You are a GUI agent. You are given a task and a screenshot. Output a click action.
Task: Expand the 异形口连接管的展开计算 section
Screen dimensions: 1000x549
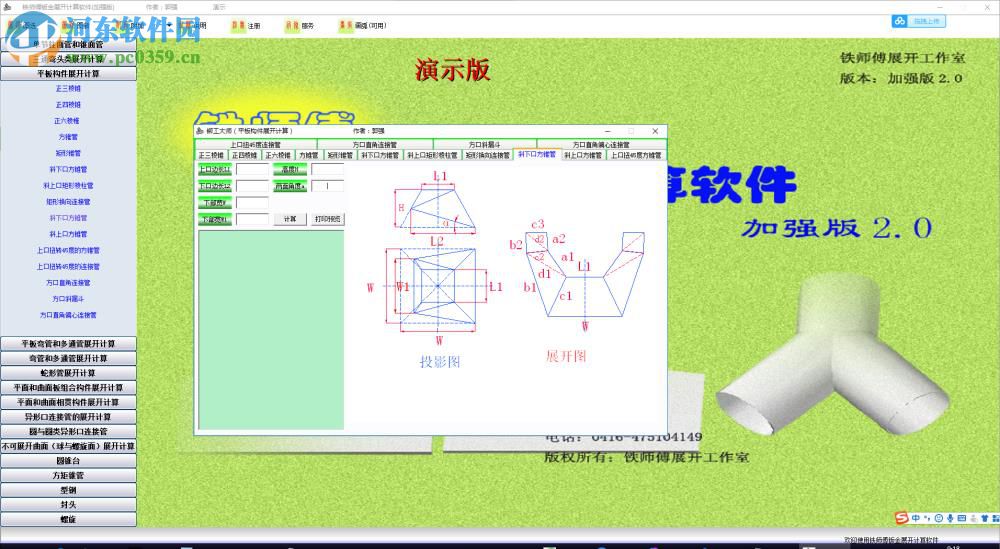click(68, 417)
